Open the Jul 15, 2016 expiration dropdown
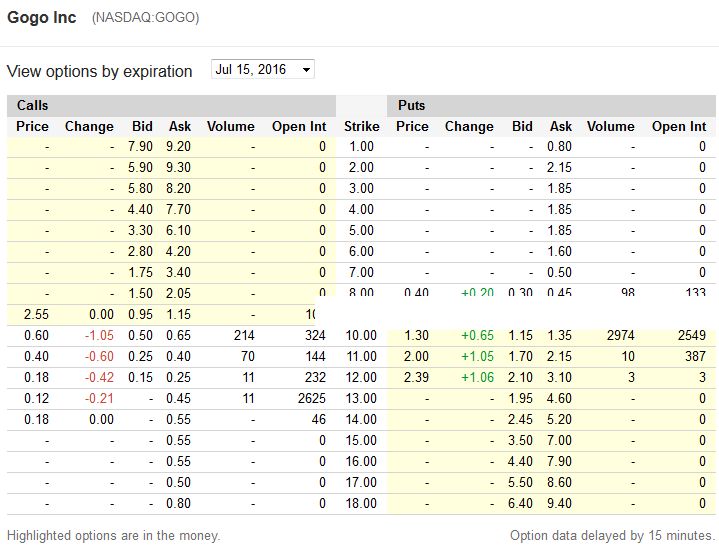The width and height of the screenshot is (719, 548). (x=263, y=69)
